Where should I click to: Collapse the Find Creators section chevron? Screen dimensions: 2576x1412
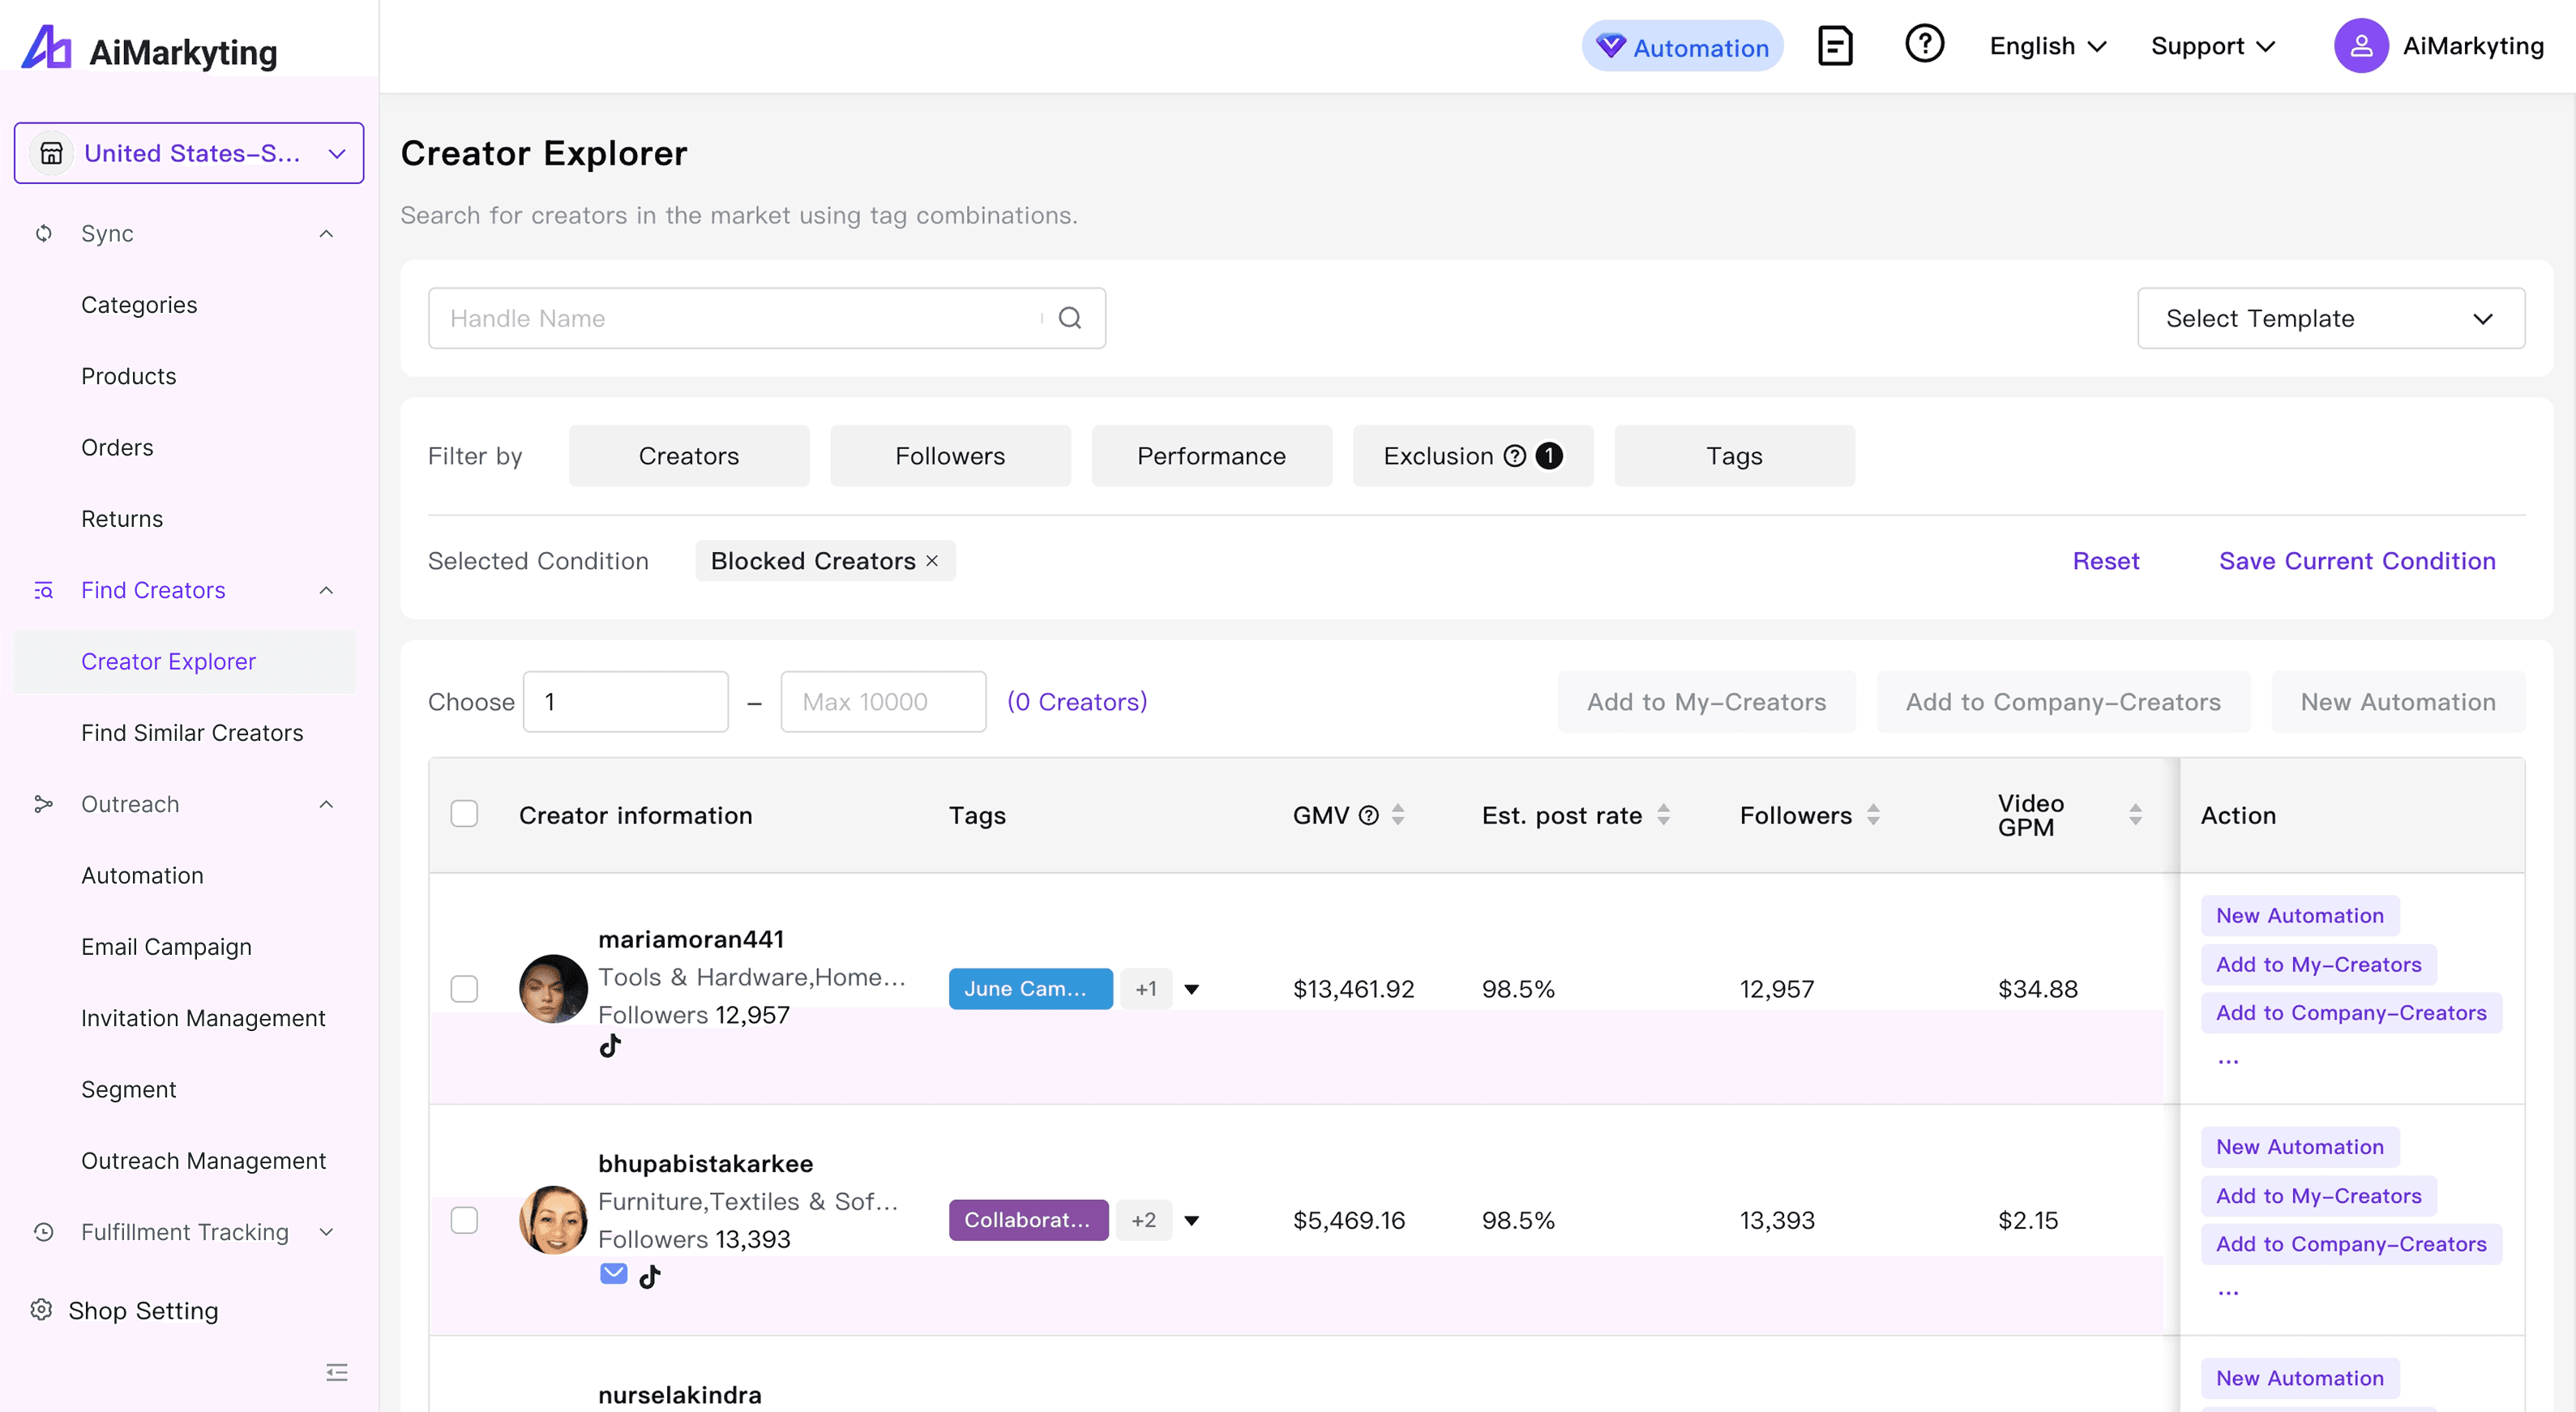coord(326,590)
